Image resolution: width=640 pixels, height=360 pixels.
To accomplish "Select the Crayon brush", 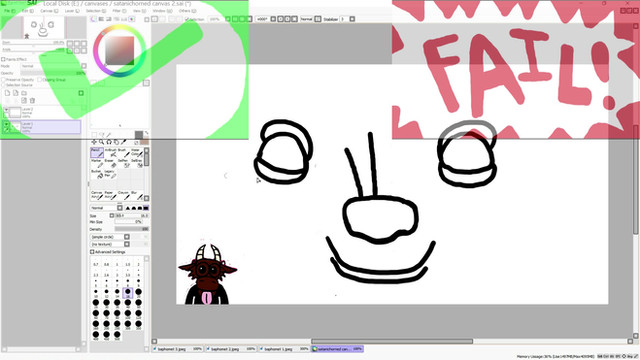I will [x=124, y=195].
